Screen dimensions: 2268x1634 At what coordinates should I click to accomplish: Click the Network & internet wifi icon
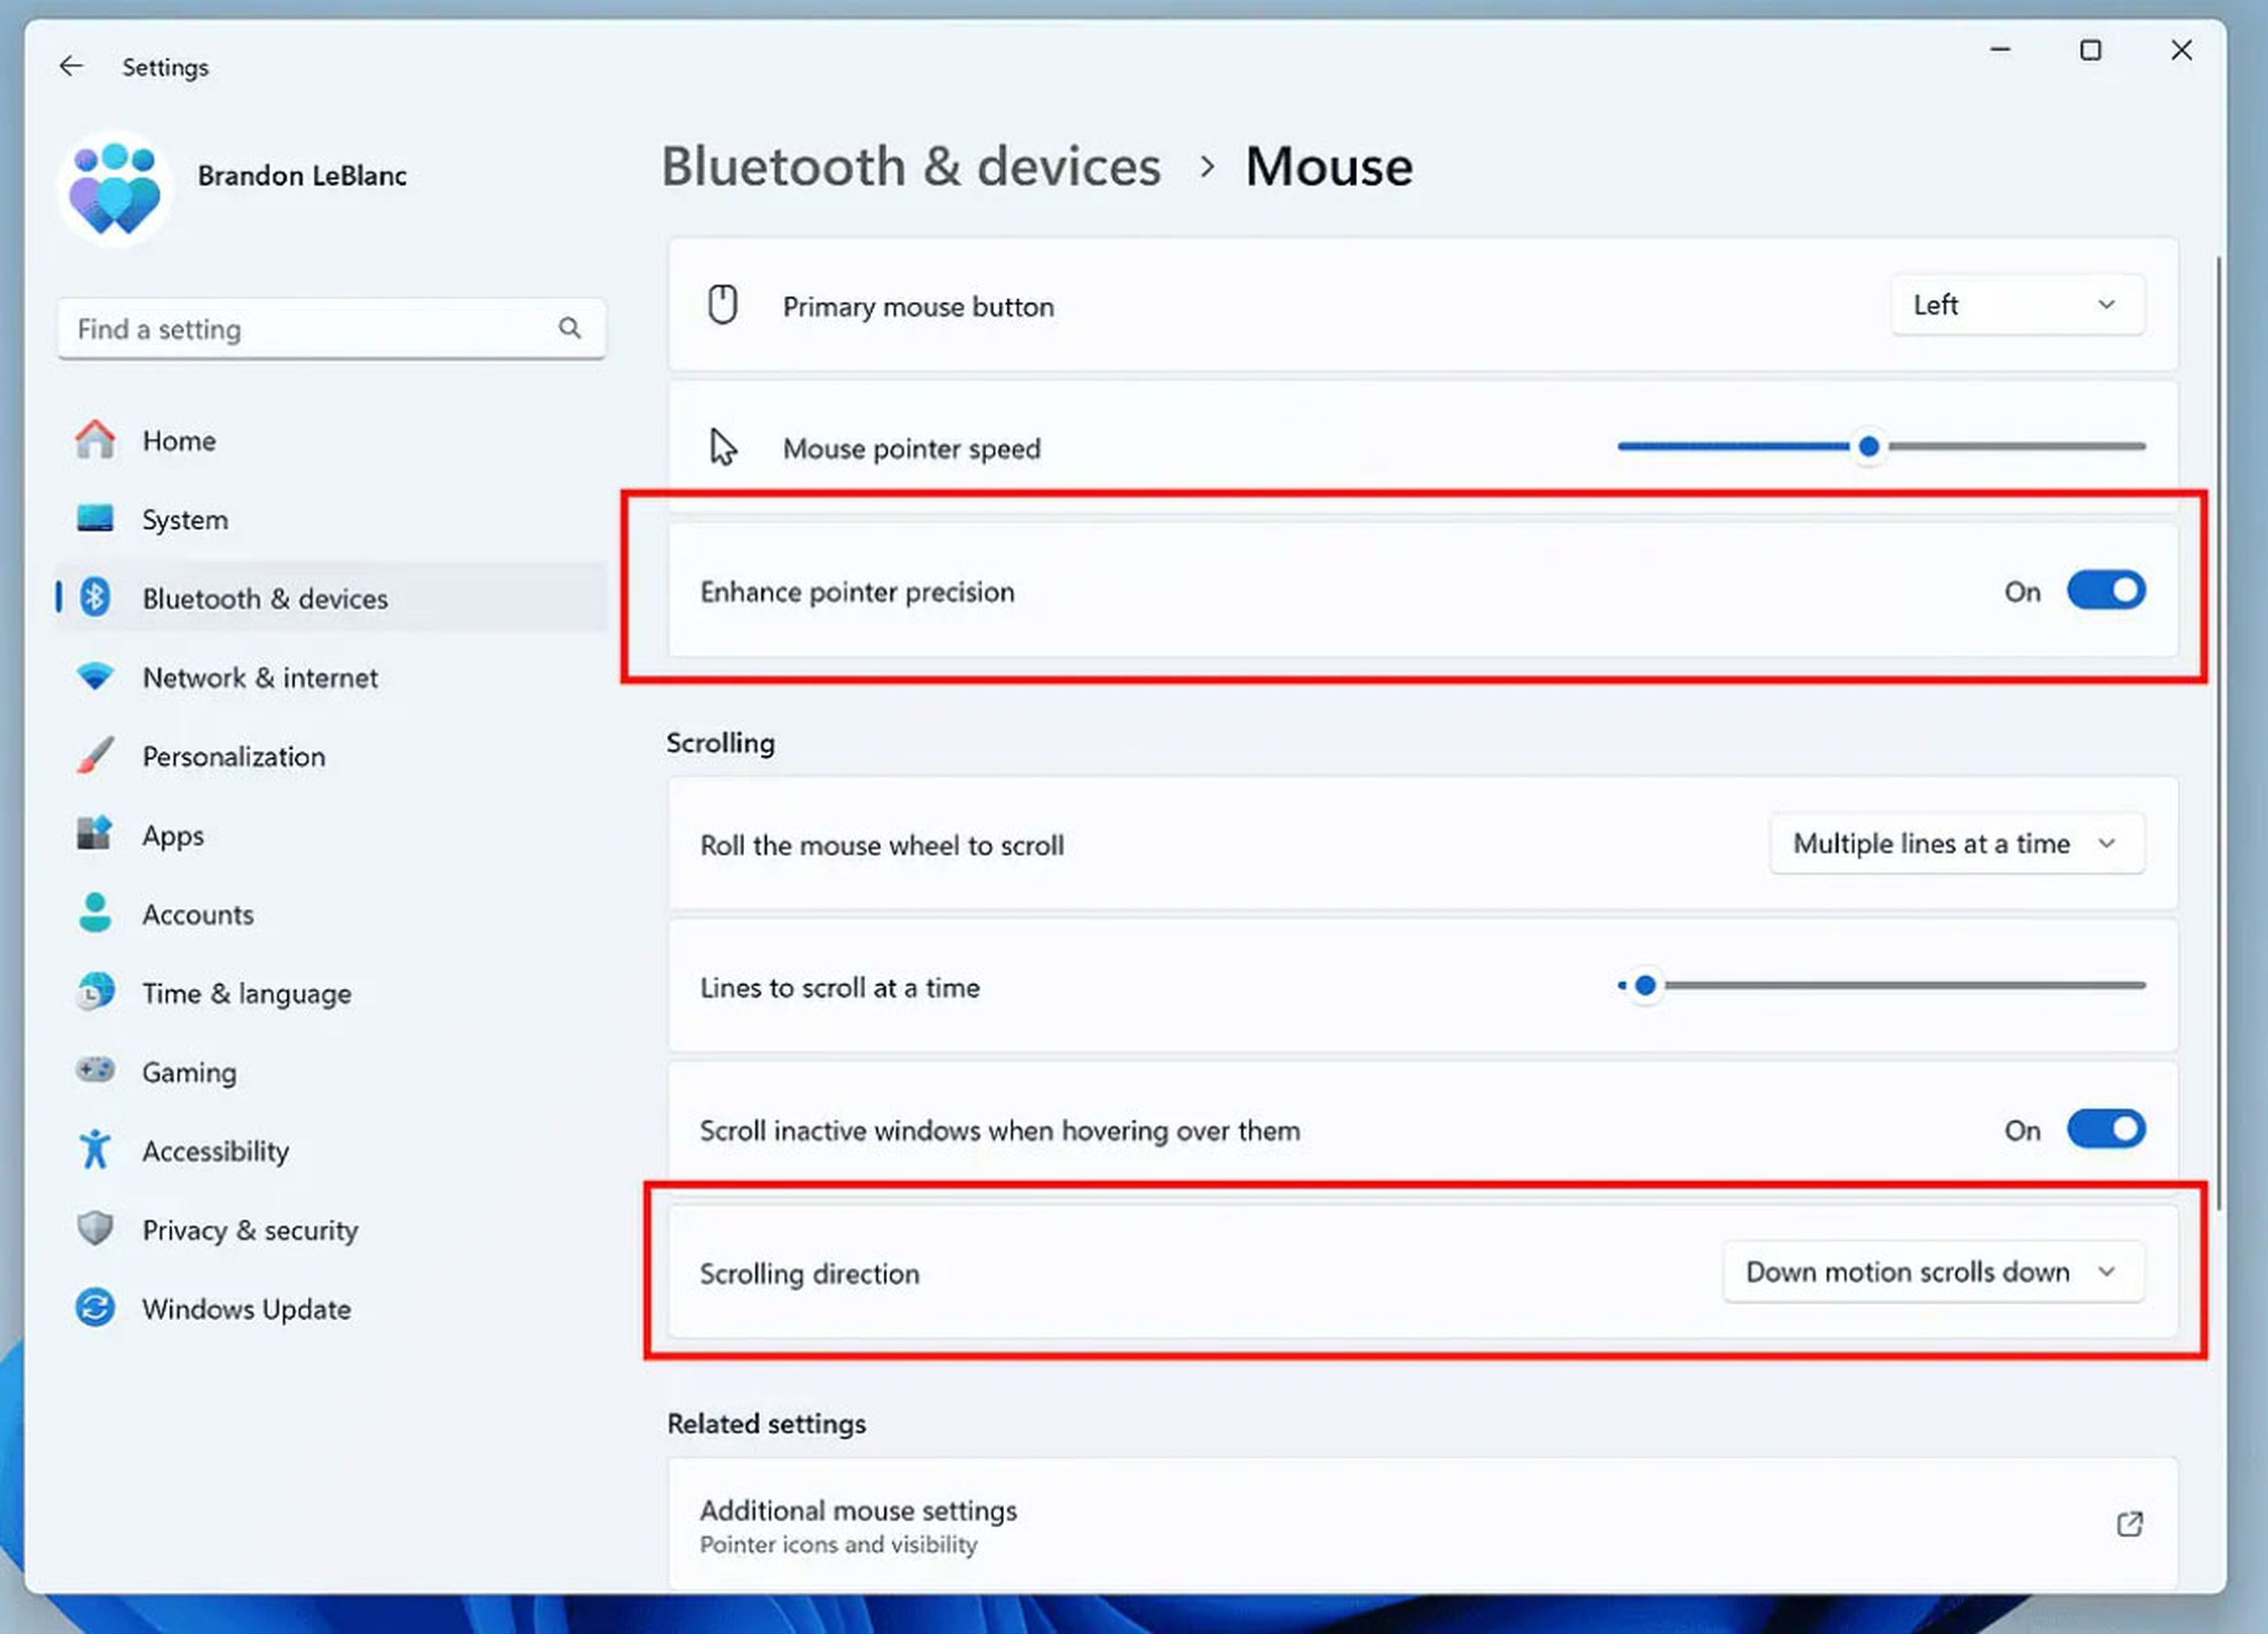click(x=95, y=677)
